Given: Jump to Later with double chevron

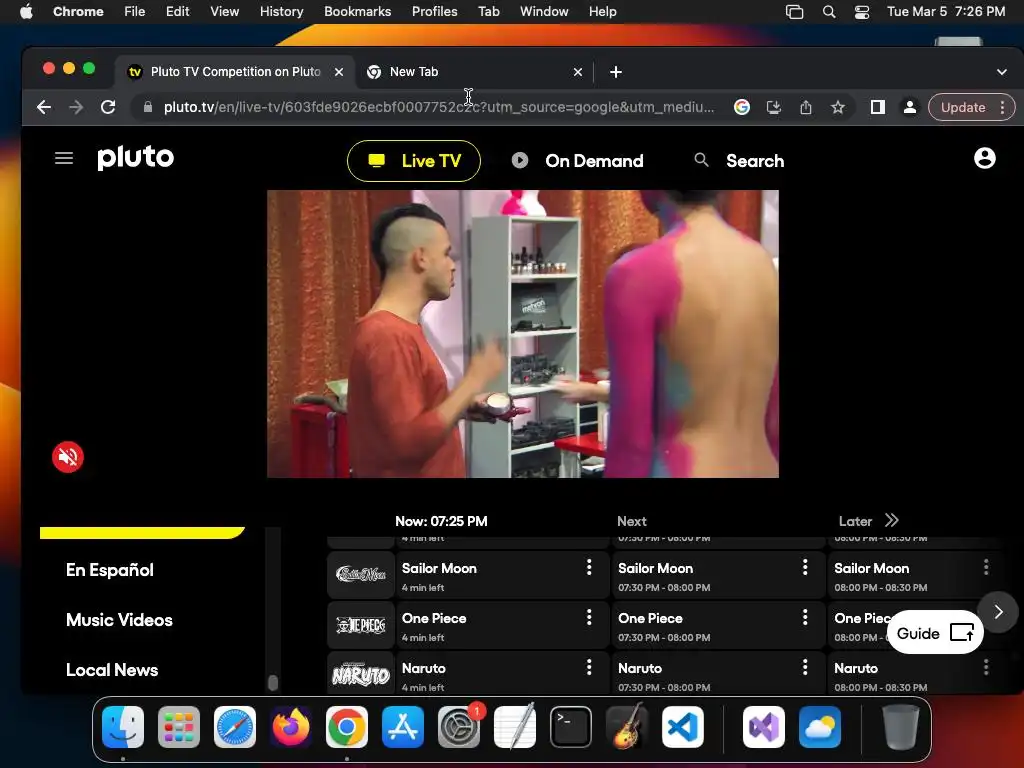Looking at the screenshot, I should click(x=891, y=520).
